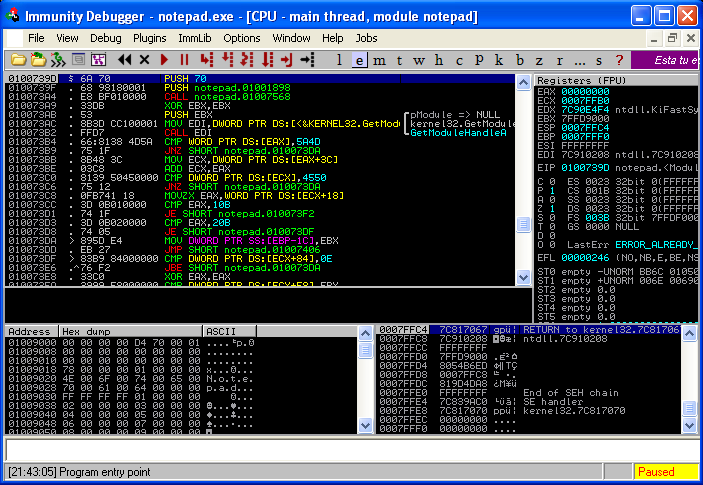Show Log window via the 'l' button
The height and width of the screenshot is (485, 703).
tap(341, 59)
